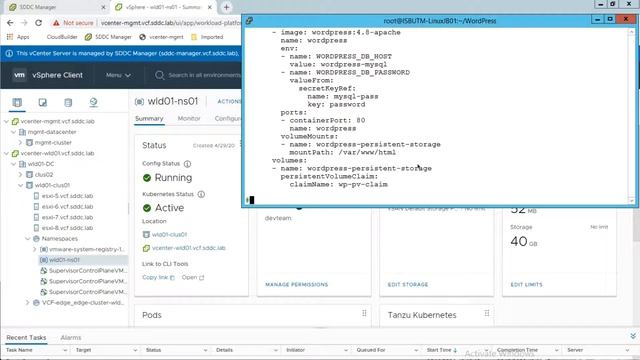Click the terminal window vertical scrollbar
The height and width of the screenshot is (360, 640).
(x=631, y=116)
